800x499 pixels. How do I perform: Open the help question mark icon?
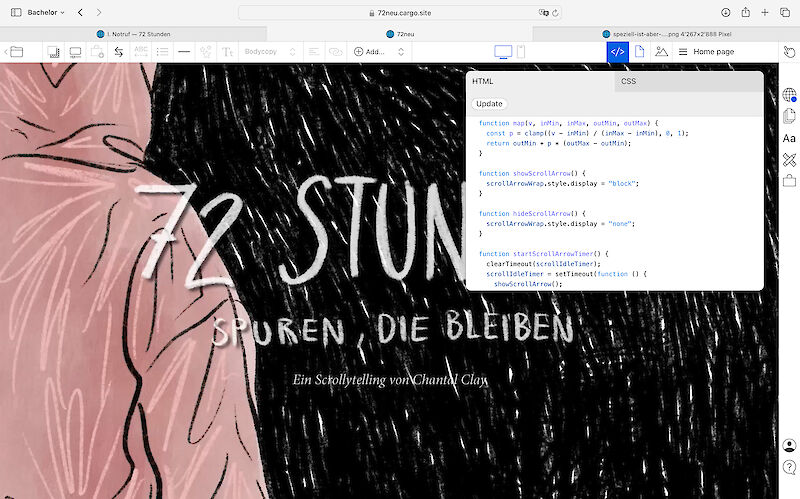point(789,467)
